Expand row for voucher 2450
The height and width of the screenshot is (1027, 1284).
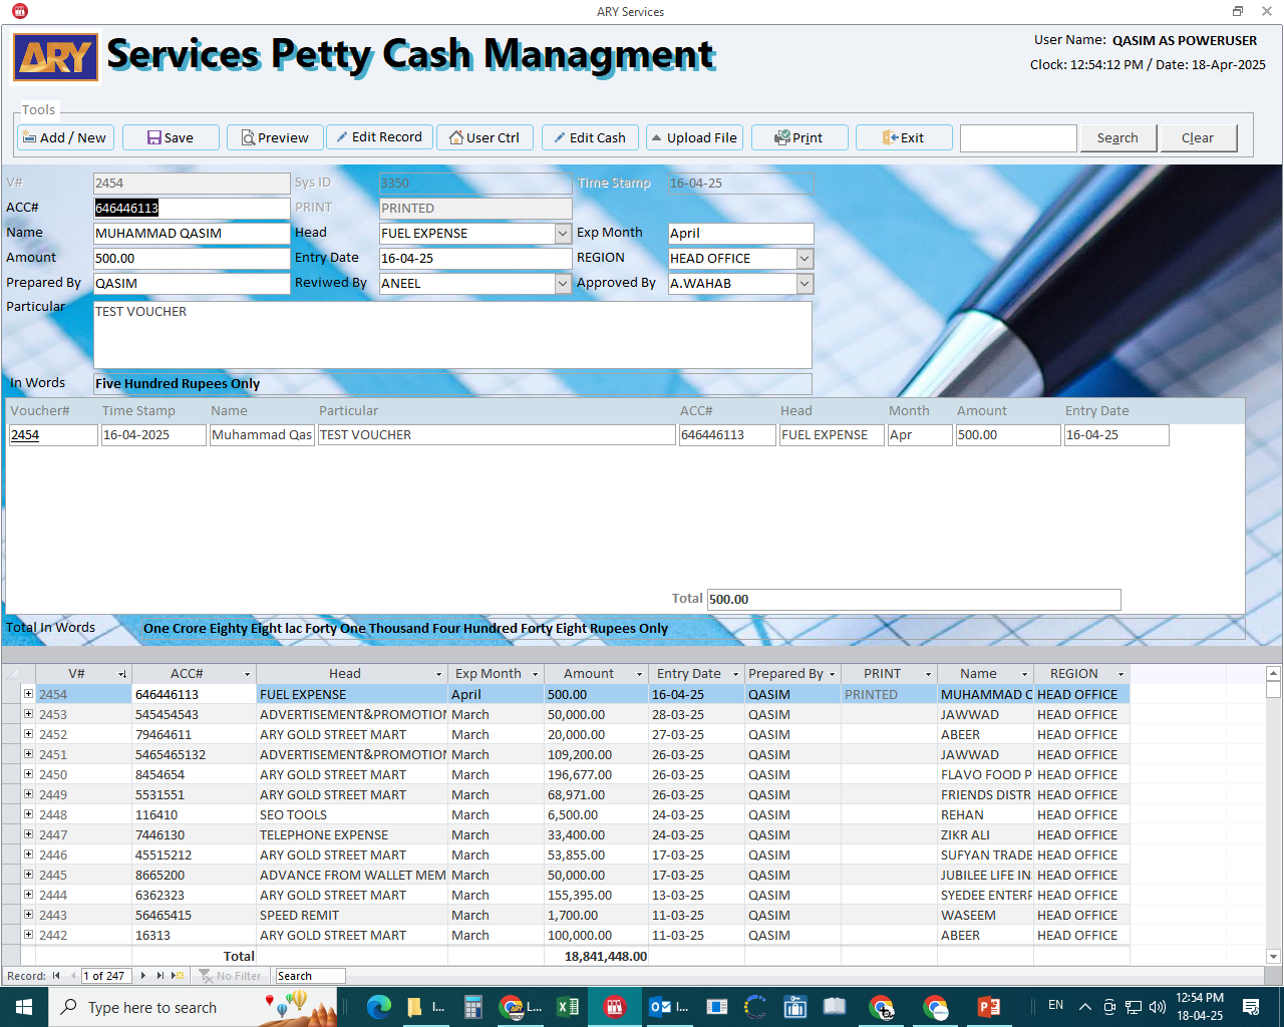pyautogui.click(x=28, y=774)
